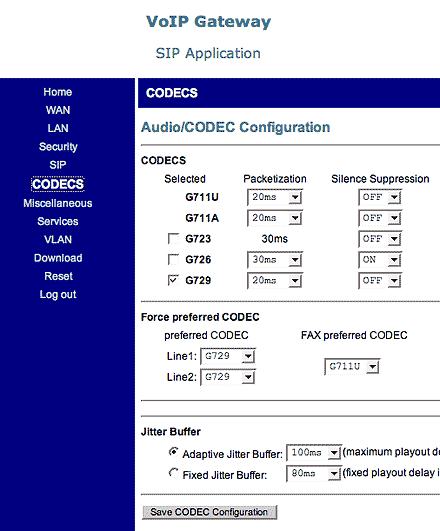Screen dimensions: 440x531
Task: Change G723 silence suppression dropdown
Action: [380, 239]
